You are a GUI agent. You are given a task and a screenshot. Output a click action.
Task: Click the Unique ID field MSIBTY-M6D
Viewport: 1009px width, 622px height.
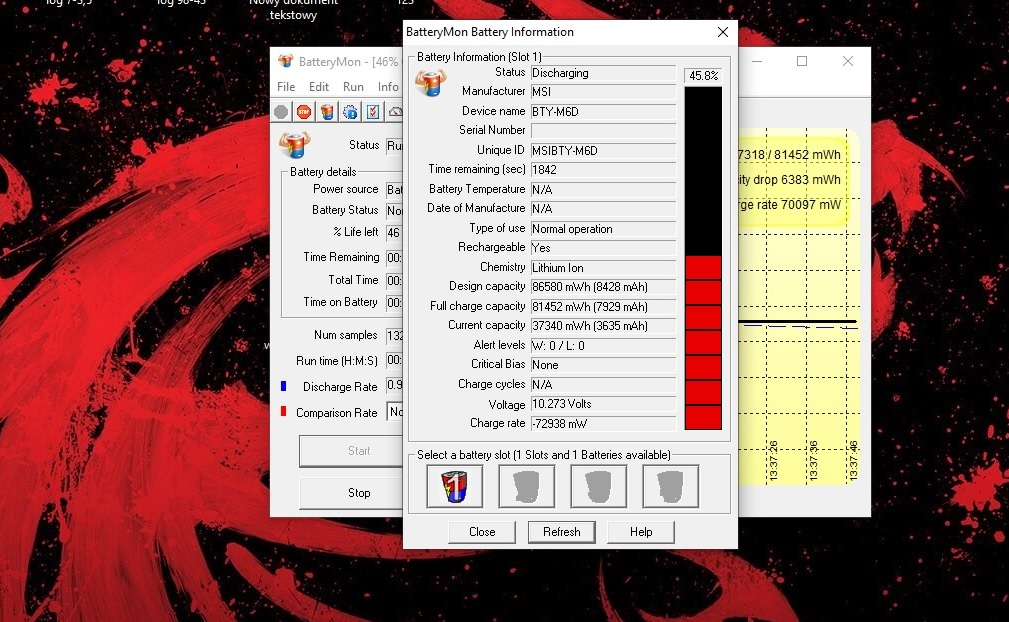coord(603,151)
